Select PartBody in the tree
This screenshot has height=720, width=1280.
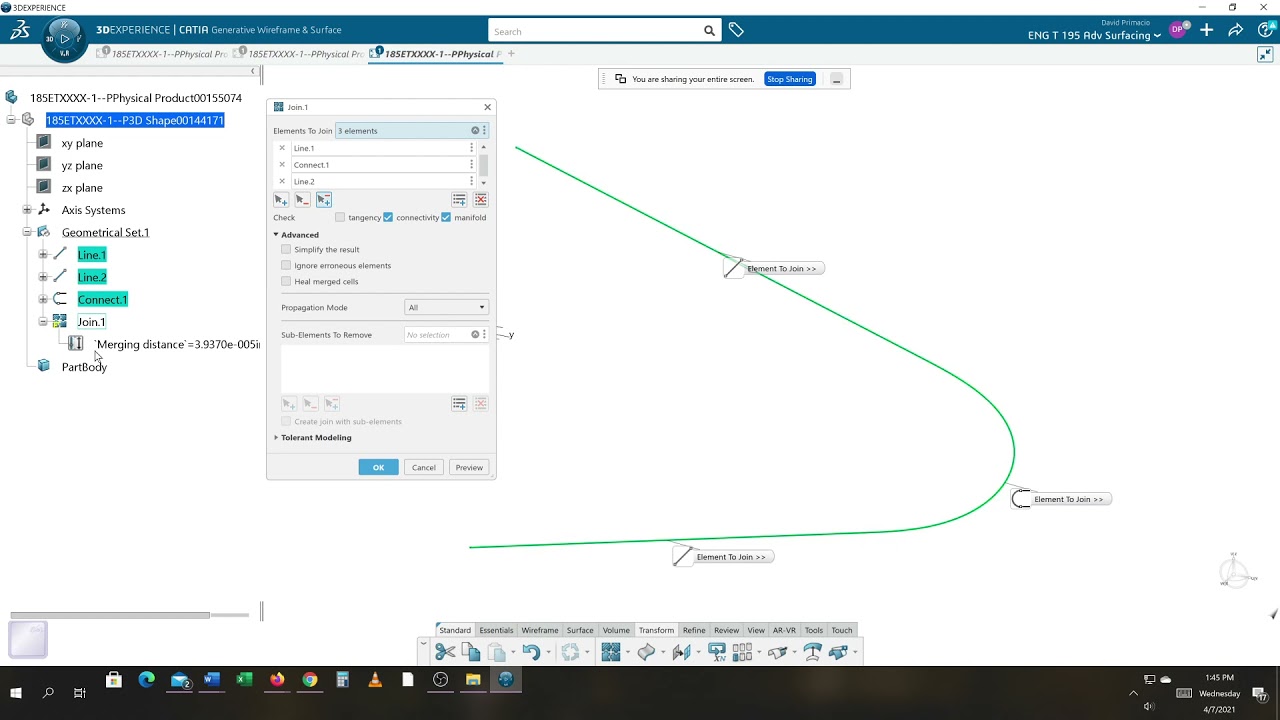pos(84,367)
